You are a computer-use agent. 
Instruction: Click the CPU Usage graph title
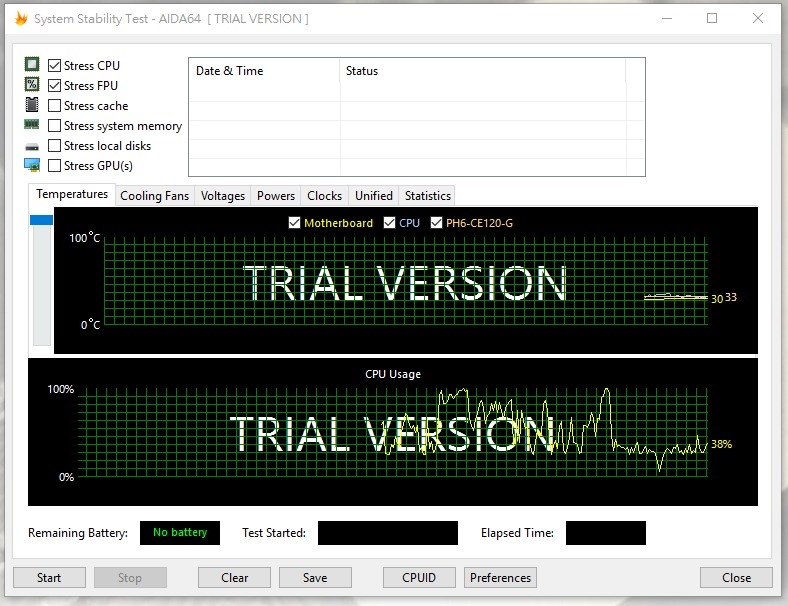[x=393, y=374]
